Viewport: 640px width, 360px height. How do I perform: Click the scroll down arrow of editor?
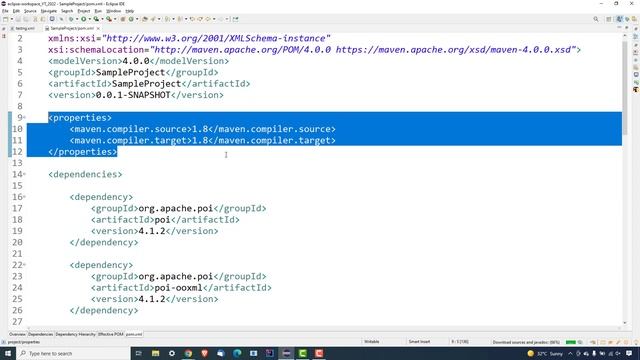[625, 323]
